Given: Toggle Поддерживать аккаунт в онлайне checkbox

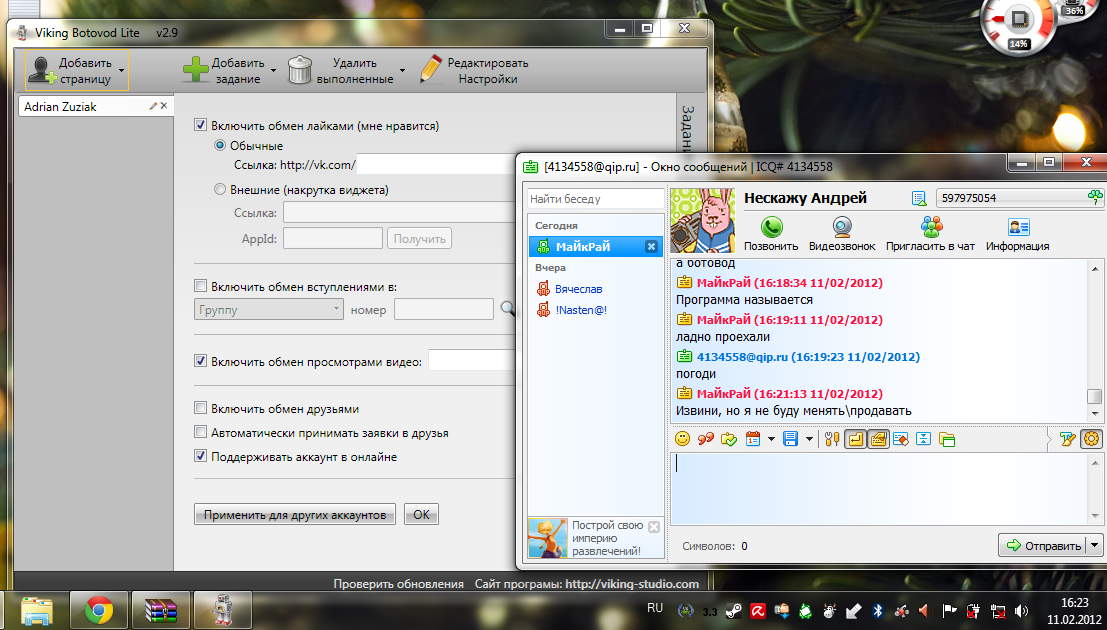Looking at the screenshot, I should tap(201, 456).
